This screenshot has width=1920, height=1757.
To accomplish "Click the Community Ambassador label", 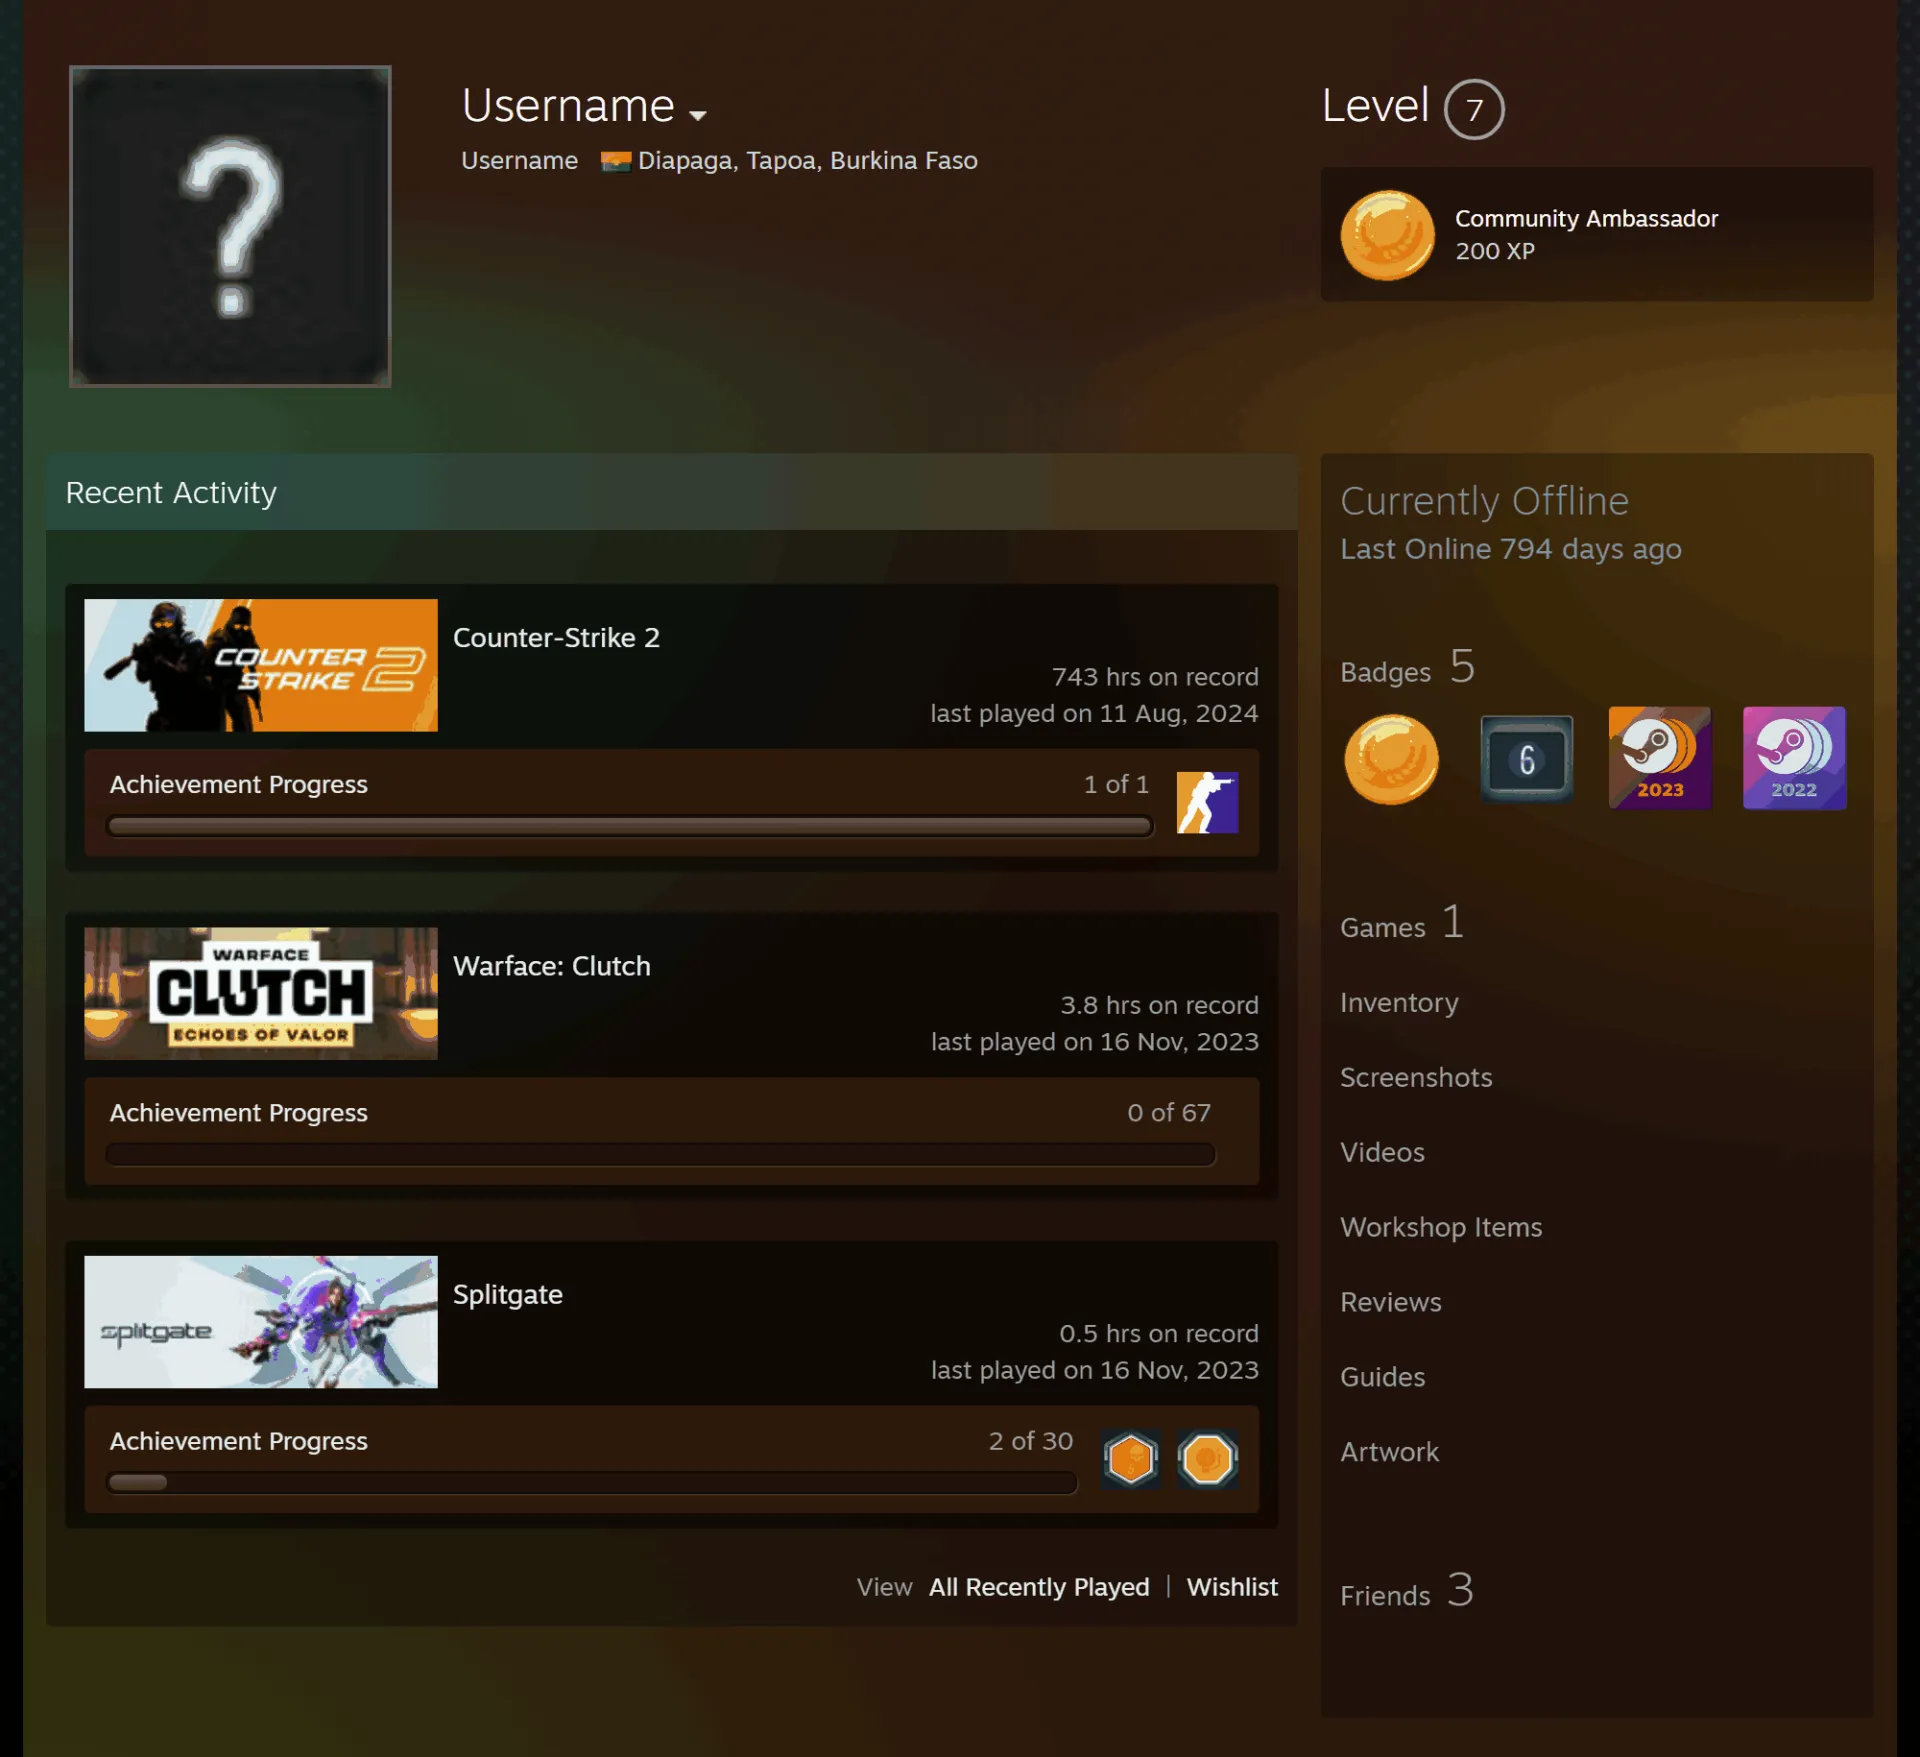I will (x=1586, y=218).
